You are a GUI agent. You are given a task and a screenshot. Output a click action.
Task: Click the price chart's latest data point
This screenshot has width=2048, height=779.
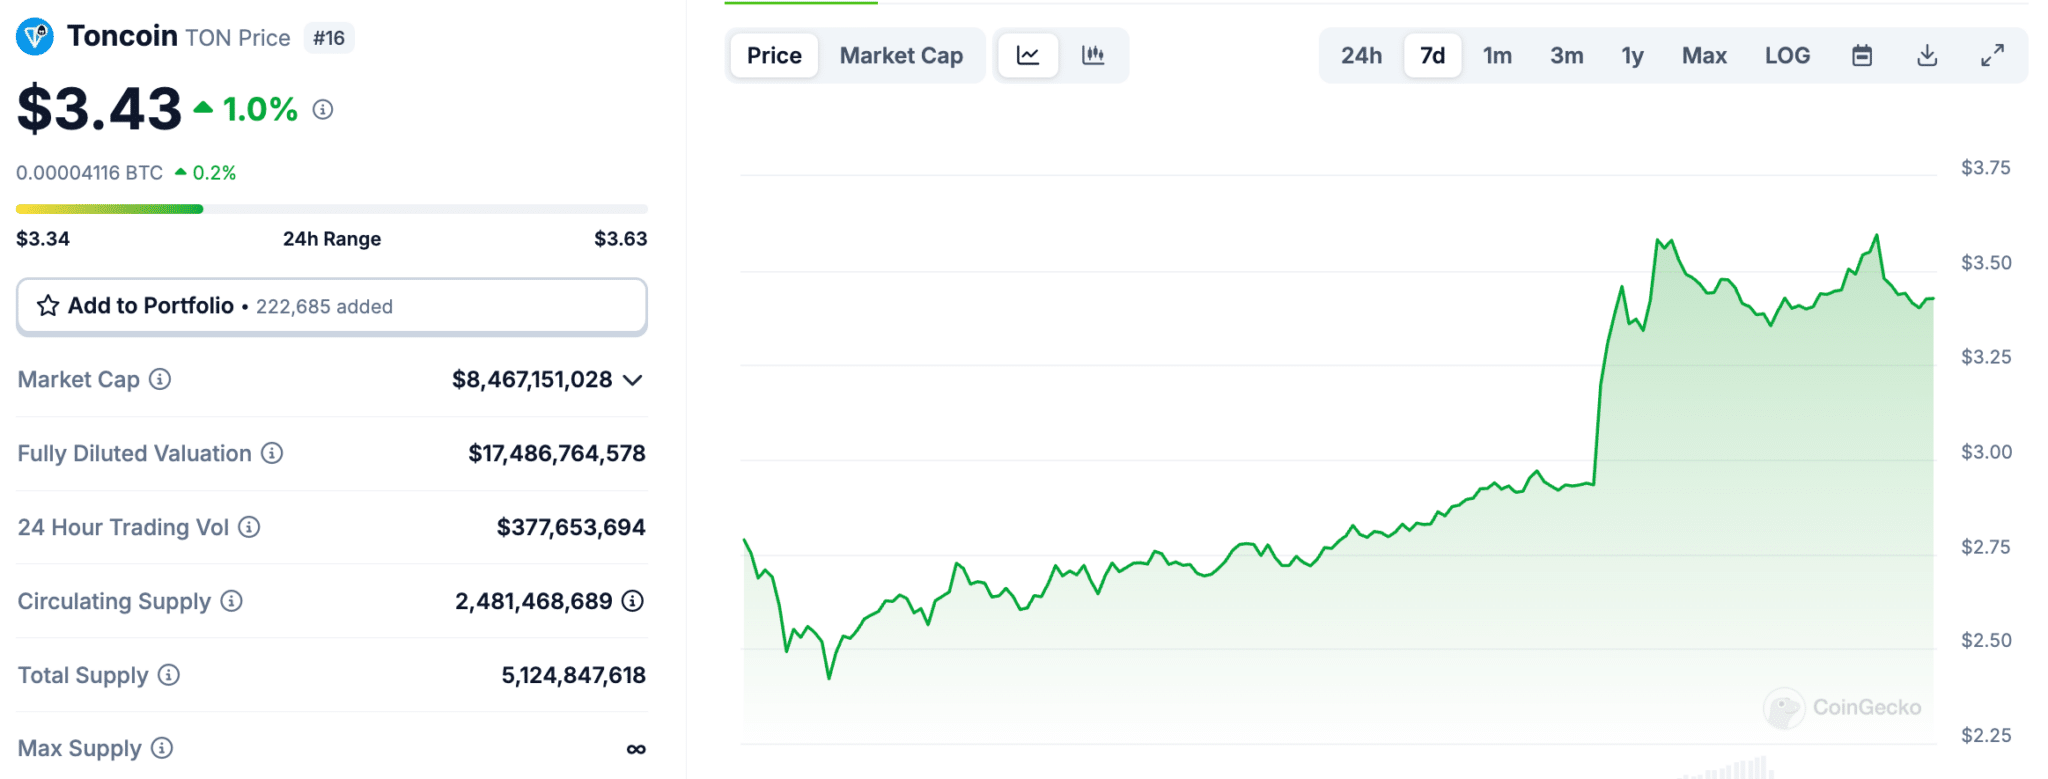point(1932,298)
